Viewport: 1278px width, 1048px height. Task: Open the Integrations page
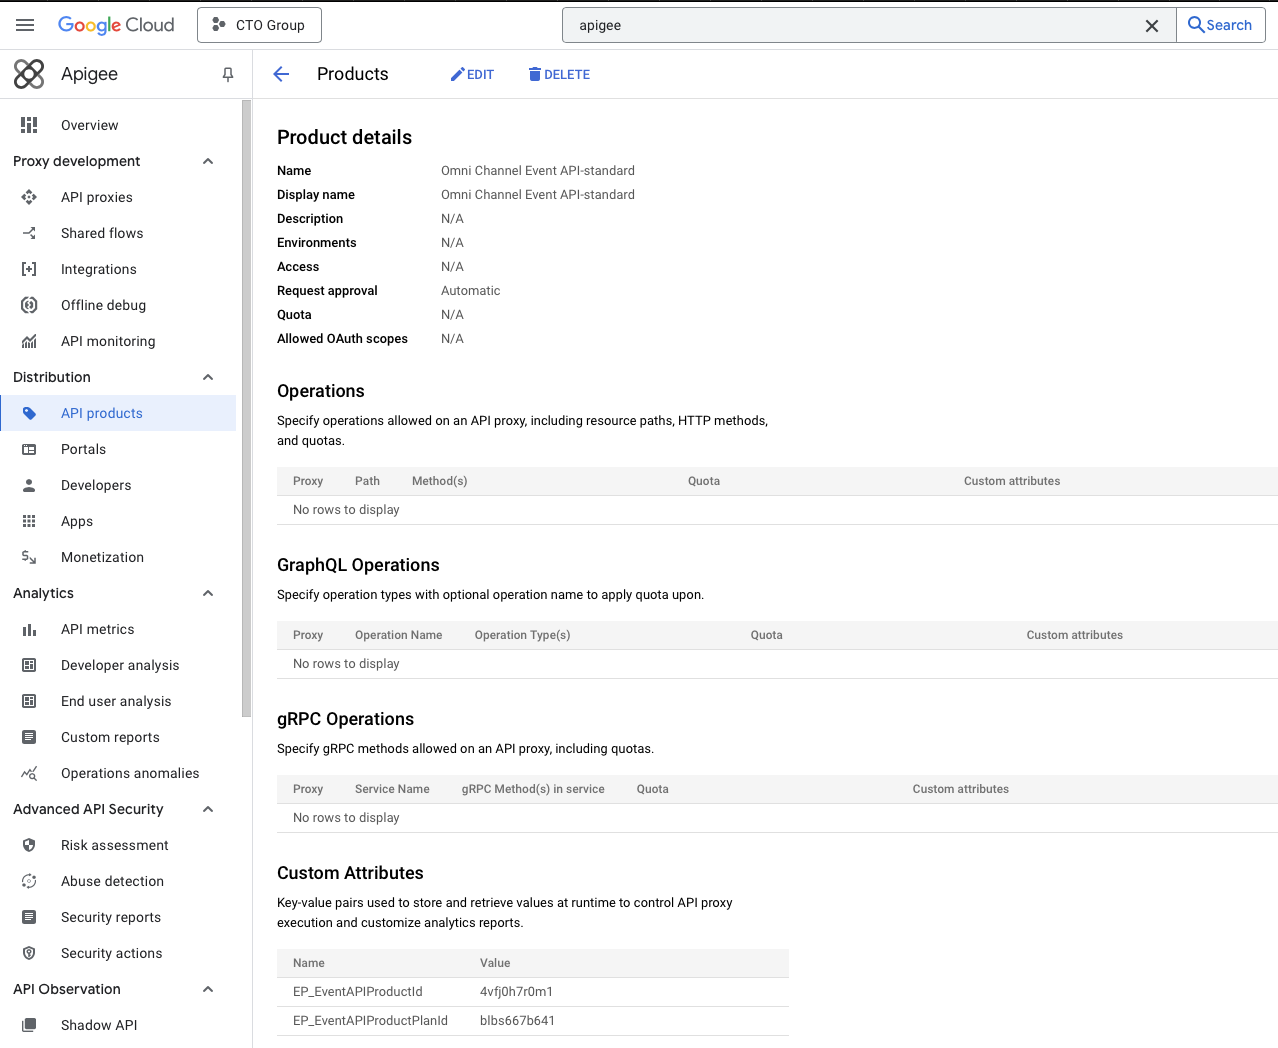[x=98, y=269]
